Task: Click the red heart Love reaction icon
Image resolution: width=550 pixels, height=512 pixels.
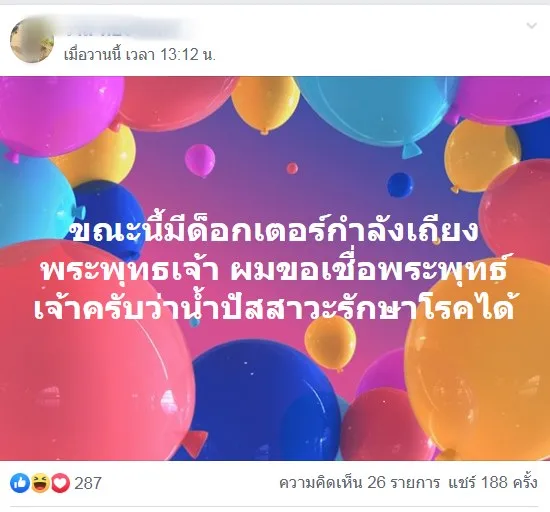Action: pos(61,483)
